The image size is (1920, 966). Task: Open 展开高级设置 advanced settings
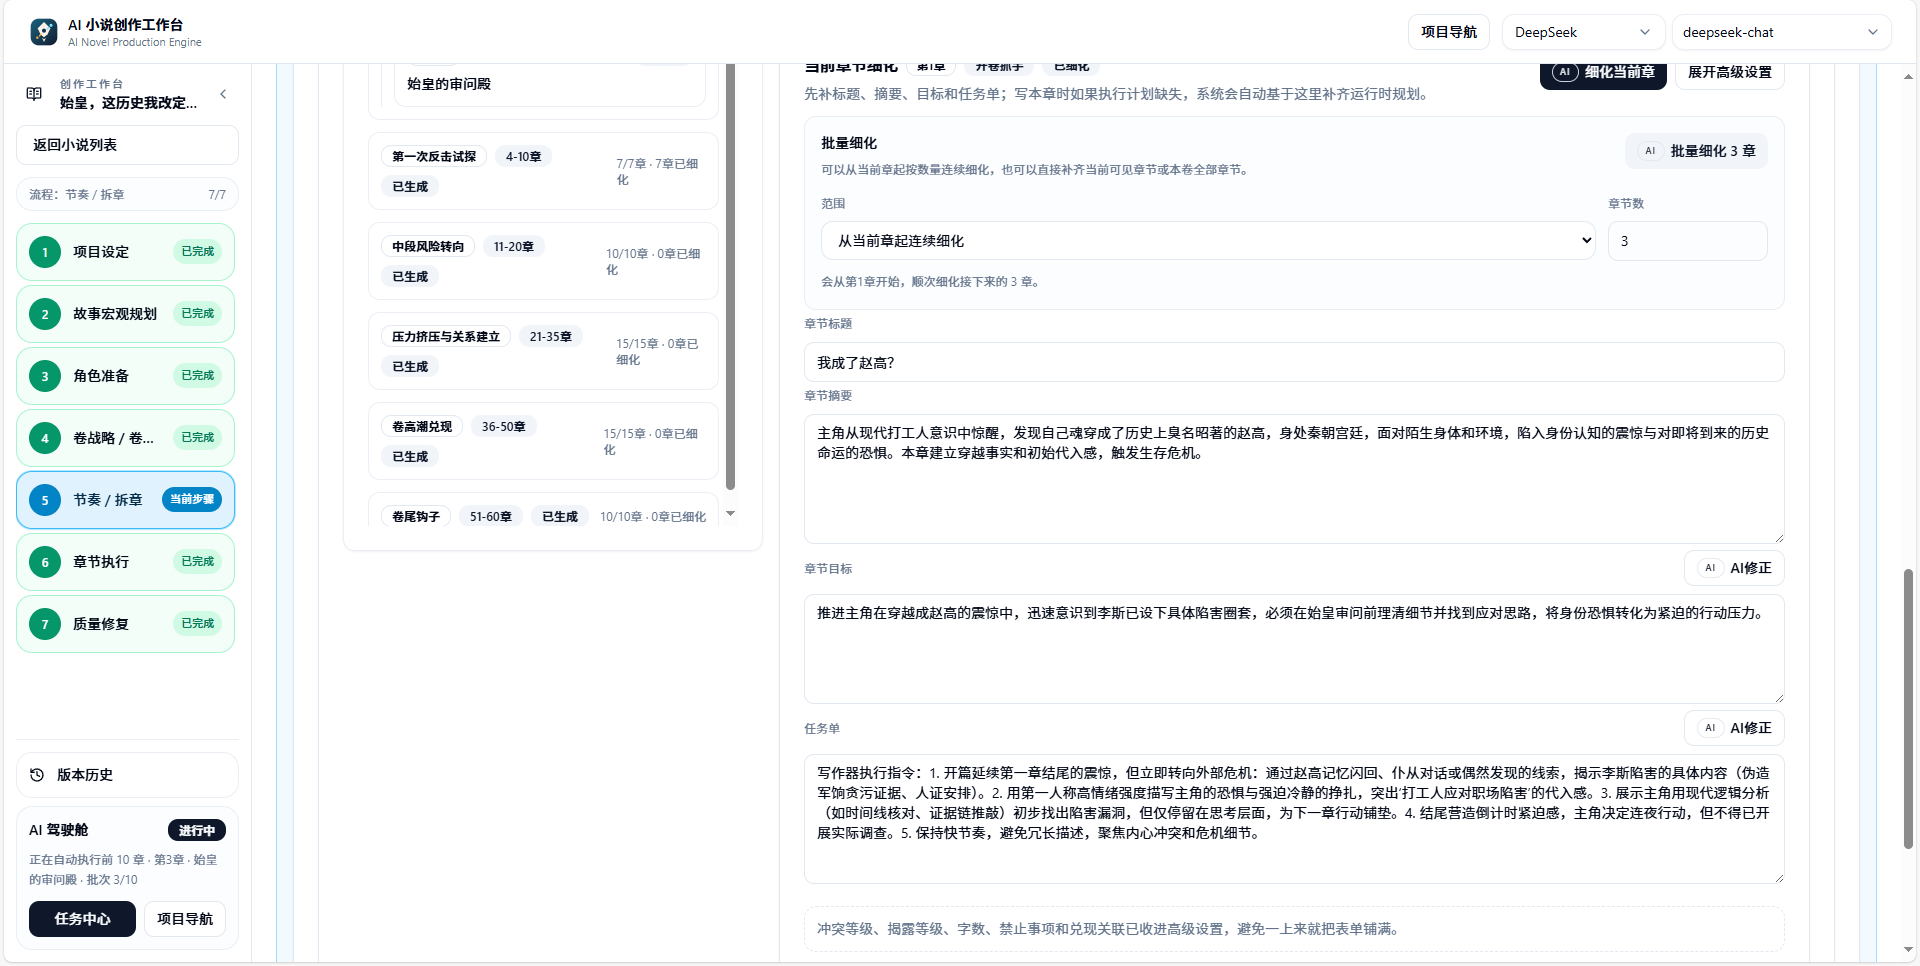pyautogui.click(x=1729, y=72)
